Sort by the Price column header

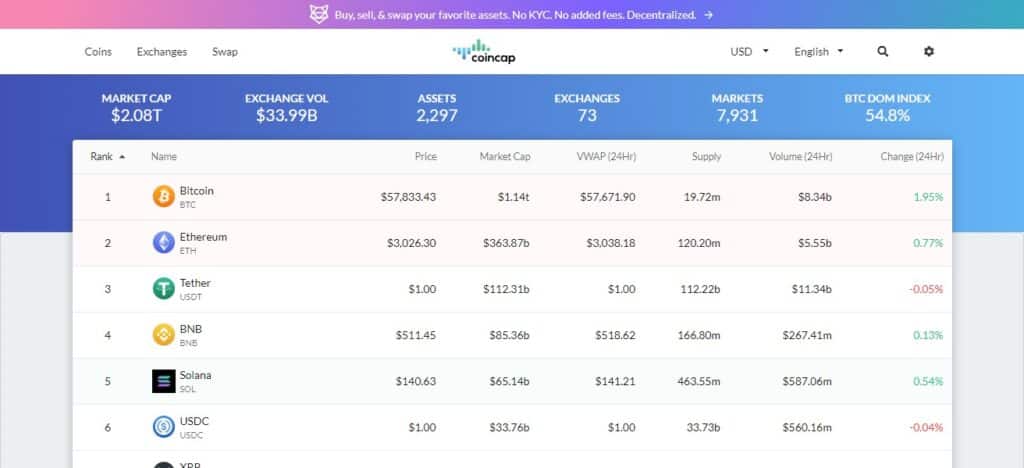425,157
